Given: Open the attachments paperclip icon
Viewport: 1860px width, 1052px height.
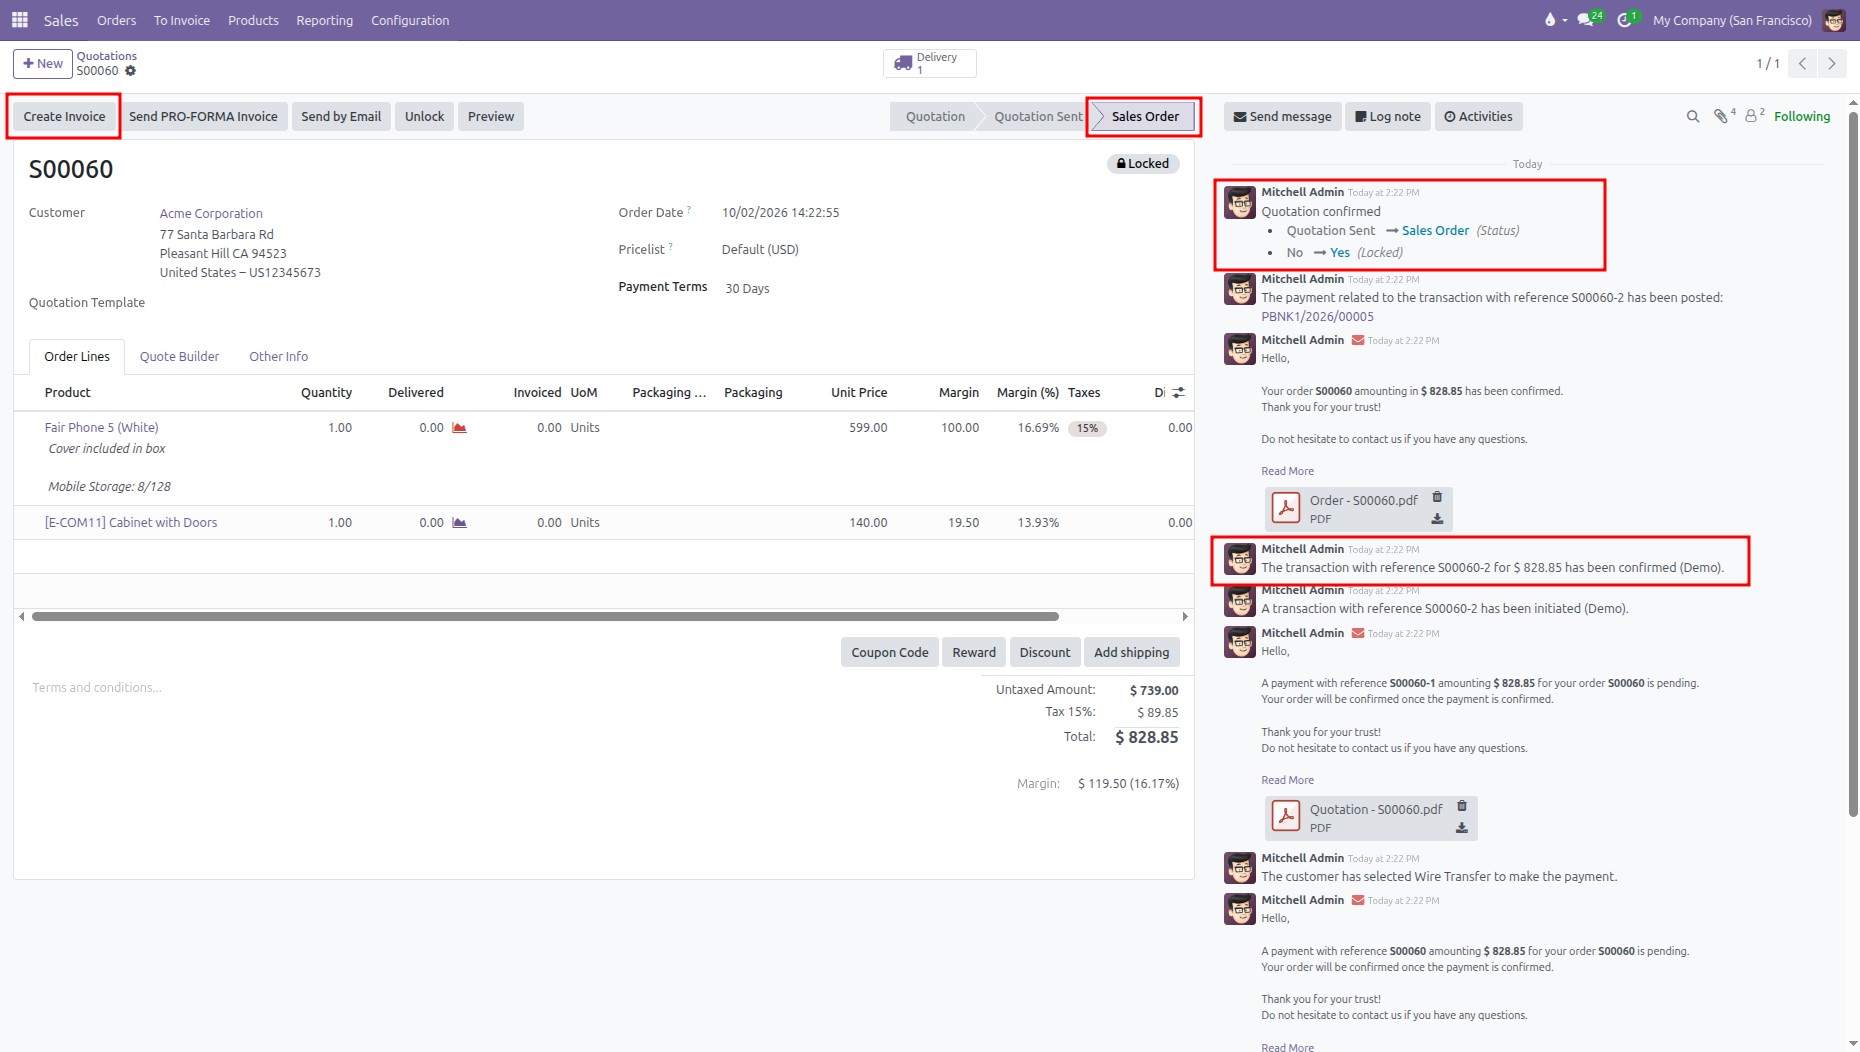Looking at the screenshot, I should tap(1721, 116).
